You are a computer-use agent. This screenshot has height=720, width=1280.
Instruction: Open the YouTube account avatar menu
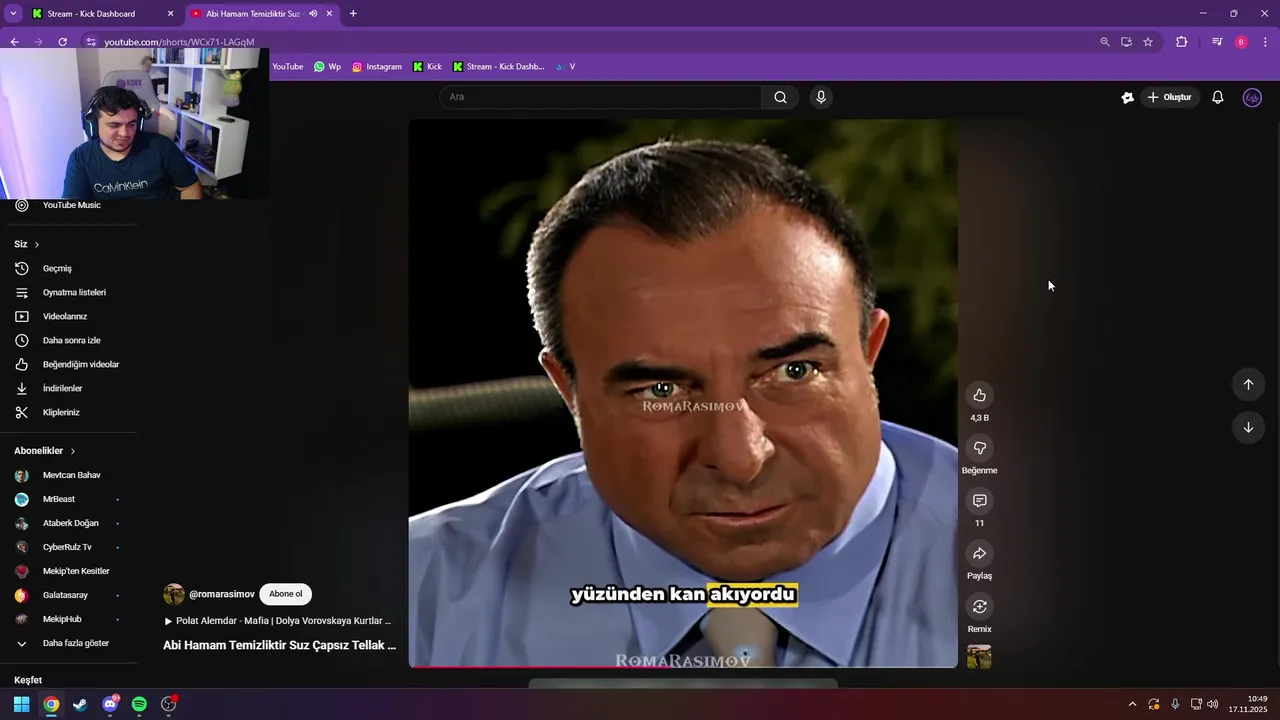click(x=1252, y=97)
